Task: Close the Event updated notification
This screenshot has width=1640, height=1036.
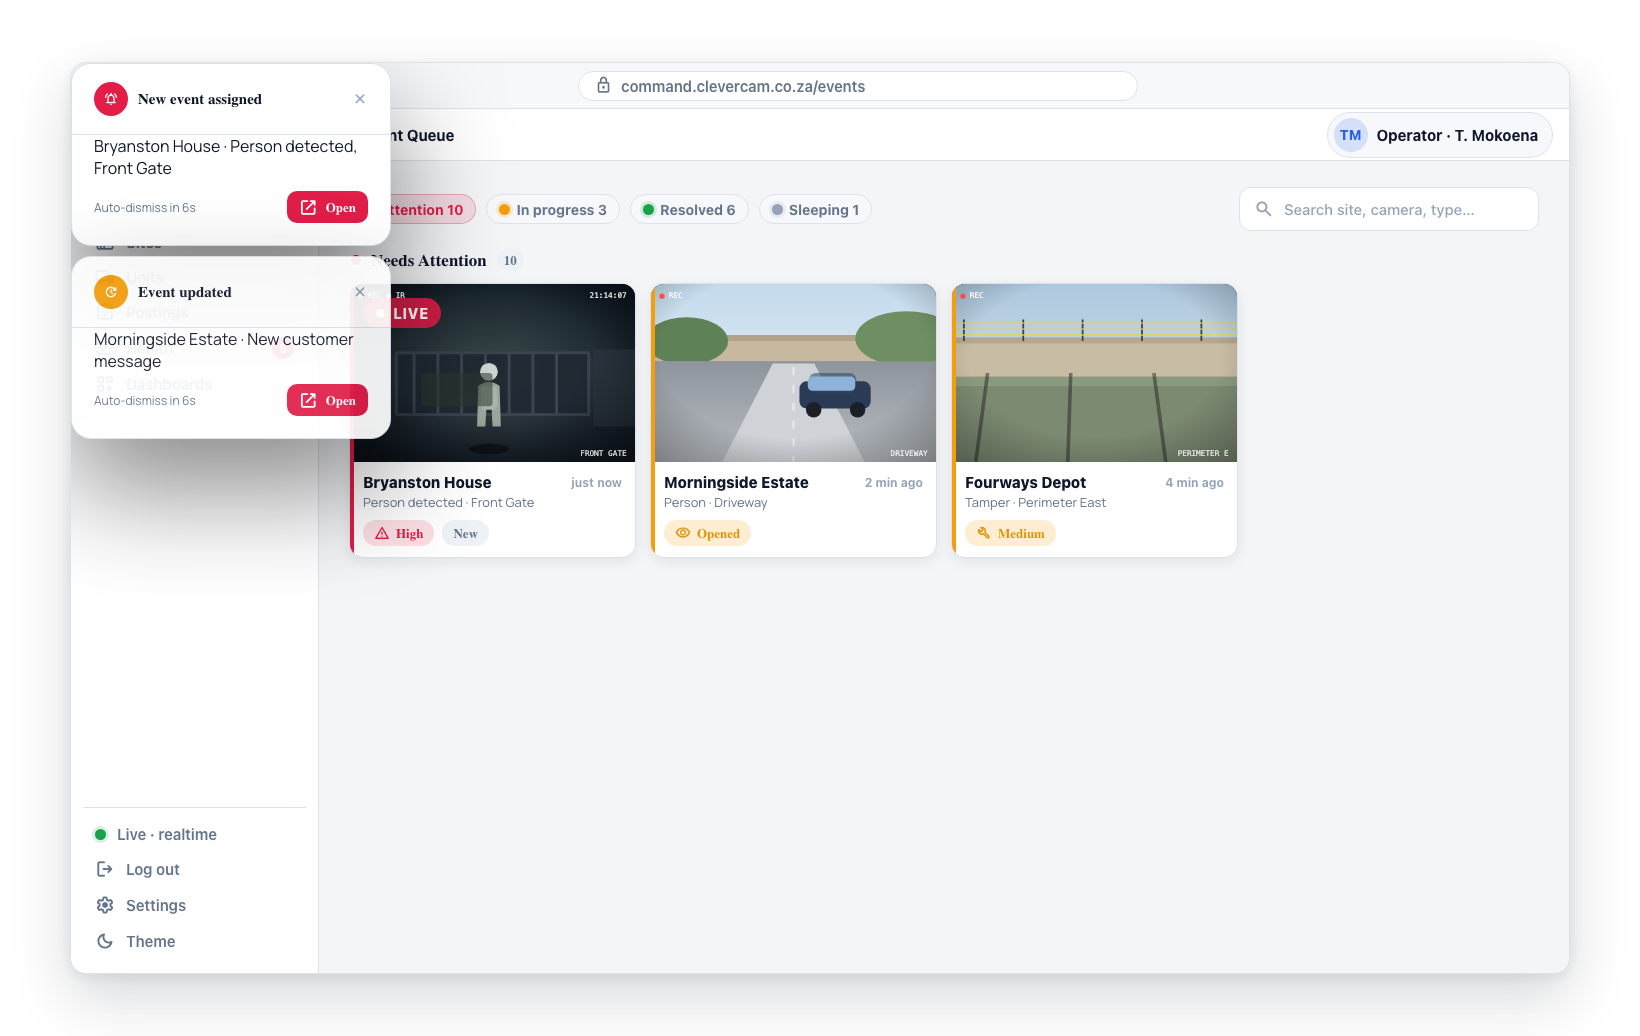Action: [360, 292]
